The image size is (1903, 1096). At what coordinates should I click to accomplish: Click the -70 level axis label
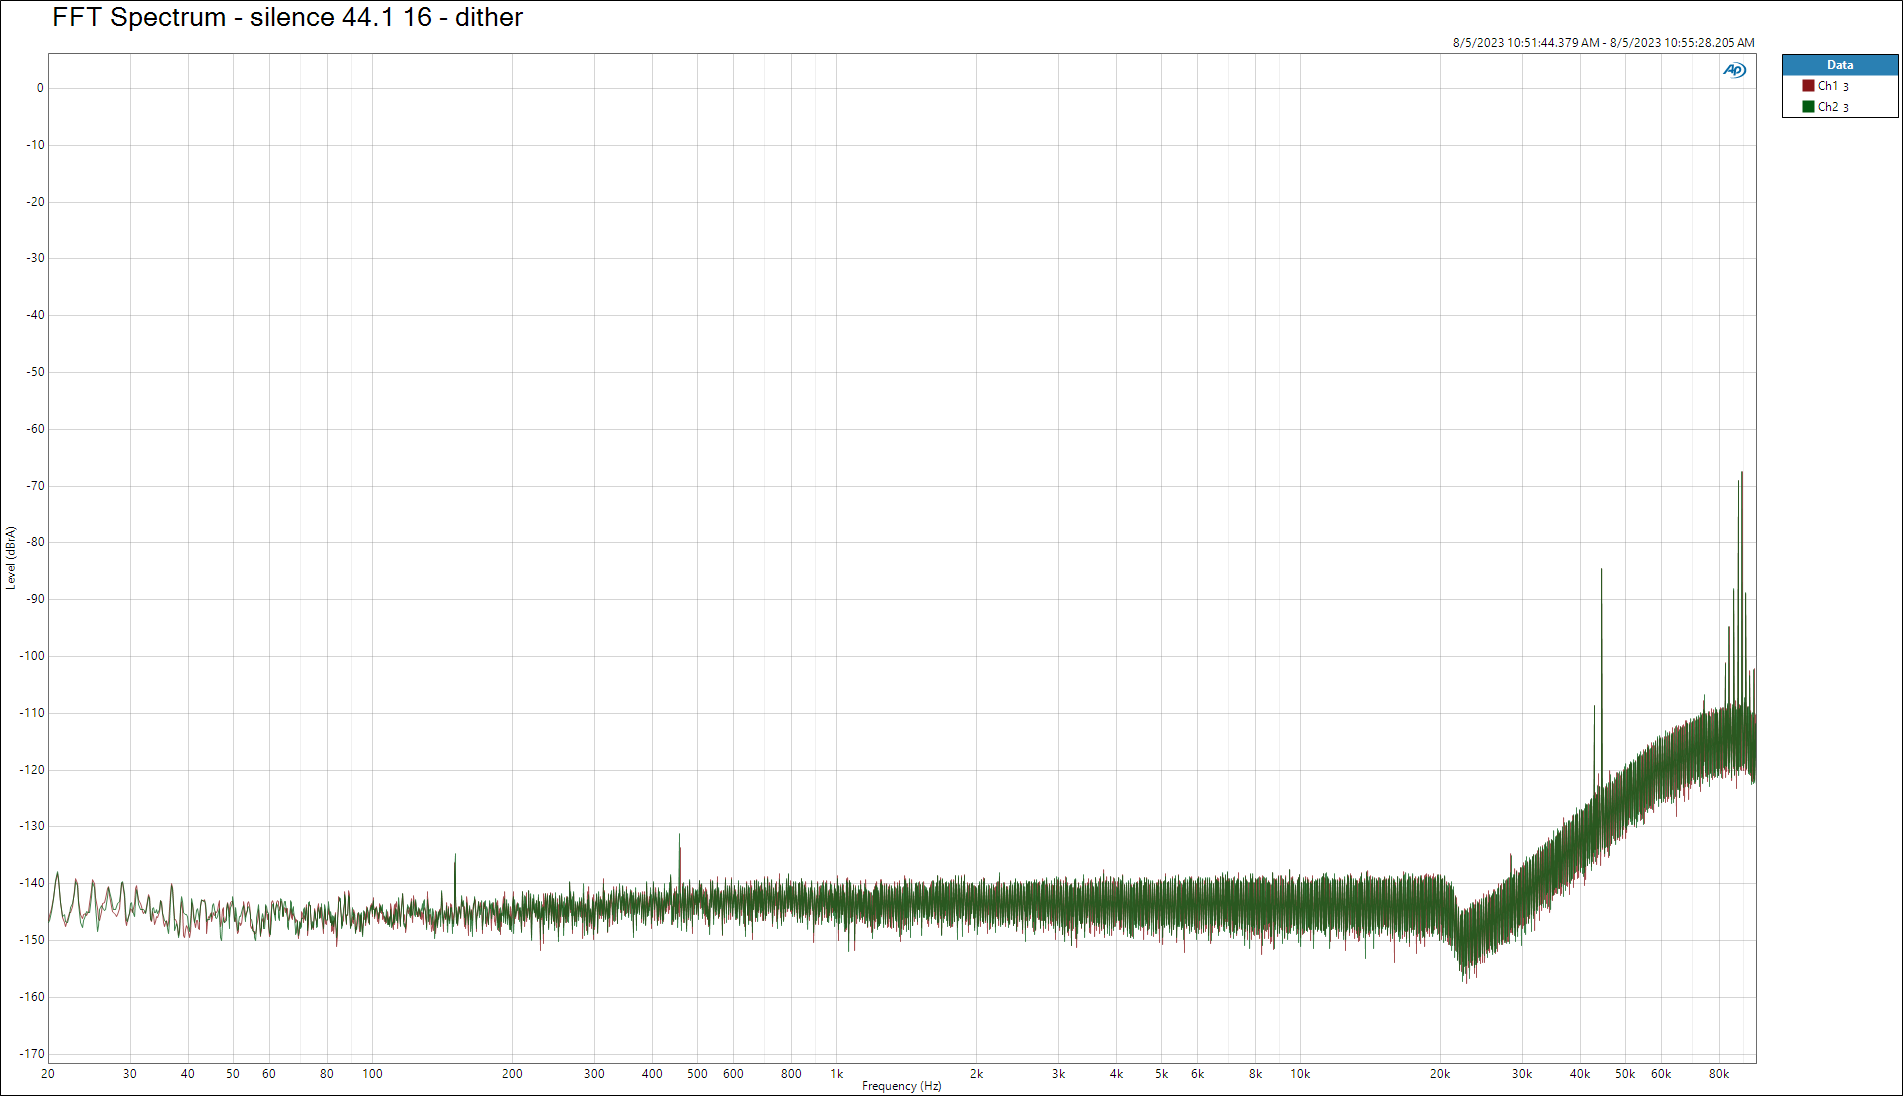35,486
